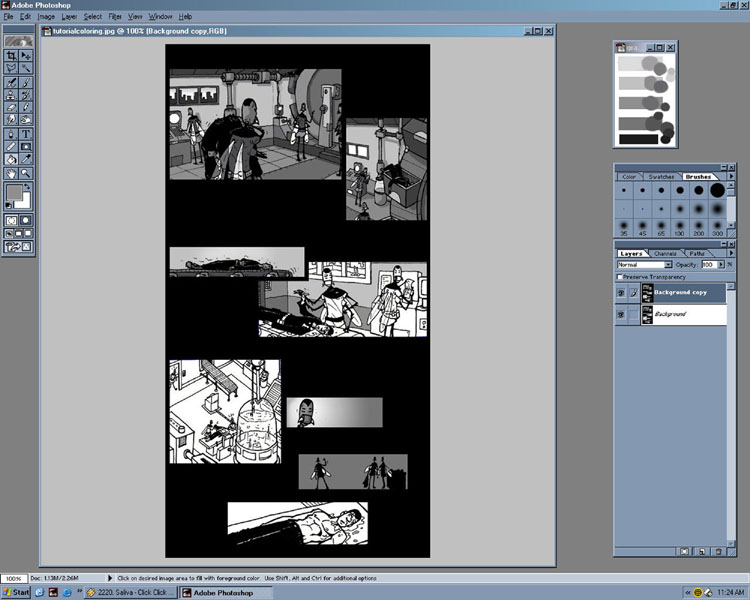
Task: Open the Brushes palette flyout menu
Action: click(731, 177)
